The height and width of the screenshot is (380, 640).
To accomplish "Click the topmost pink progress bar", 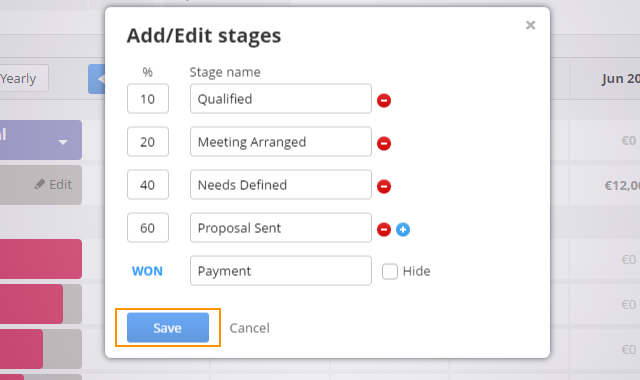I will coord(41,259).
